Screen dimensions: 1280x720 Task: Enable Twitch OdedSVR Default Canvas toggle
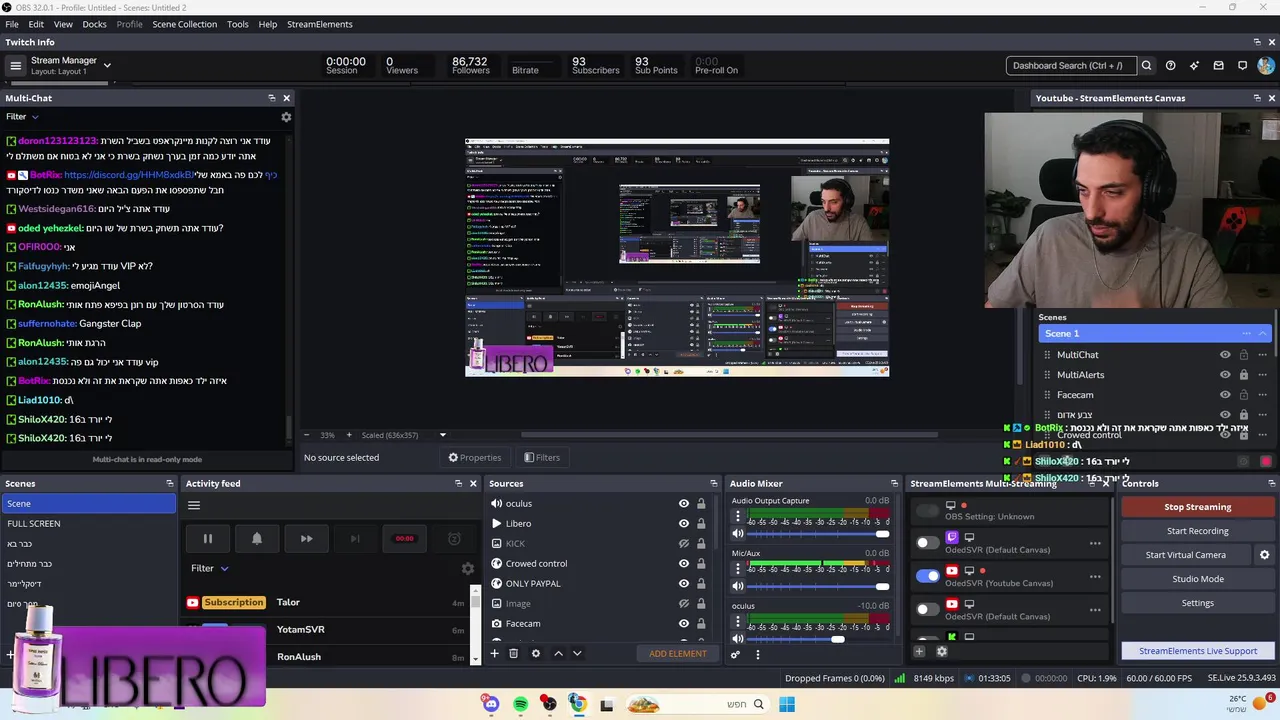point(928,543)
